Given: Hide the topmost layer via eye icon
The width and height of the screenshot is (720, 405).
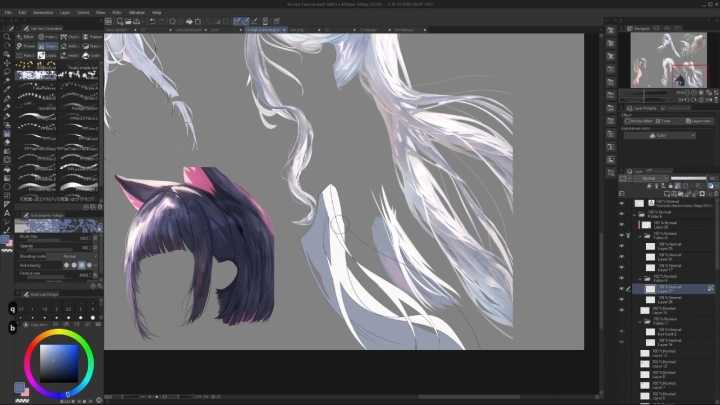Looking at the screenshot, I should pyautogui.click(x=621, y=203).
